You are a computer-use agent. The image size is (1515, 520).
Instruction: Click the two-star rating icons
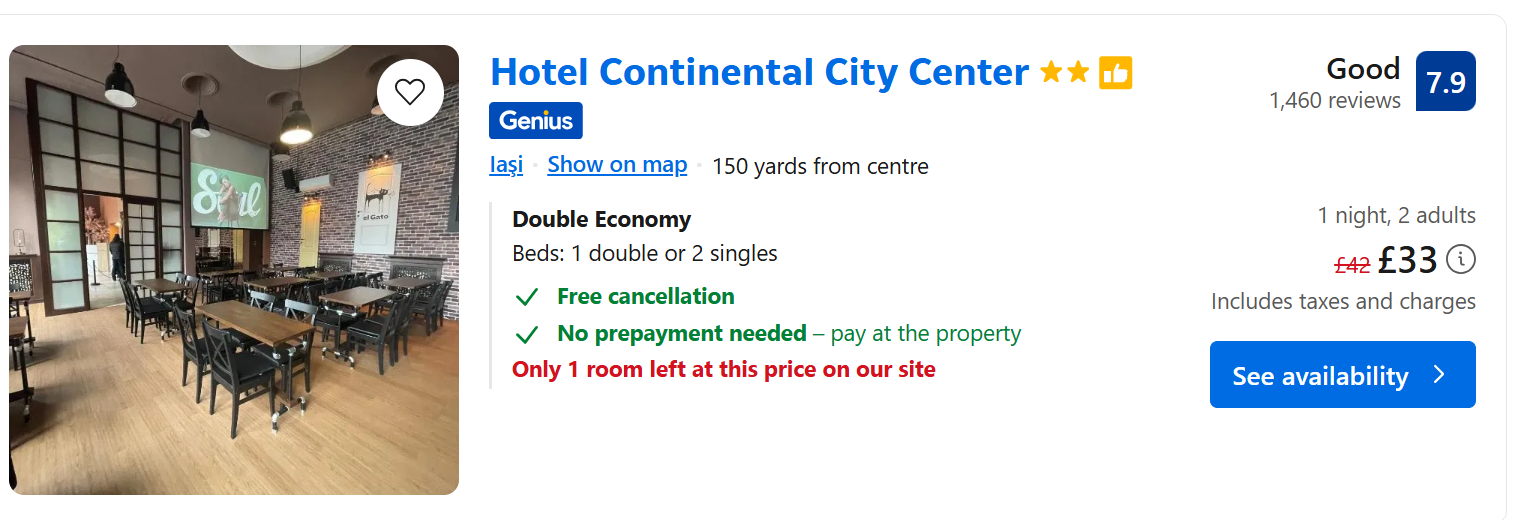(x=1064, y=73)
